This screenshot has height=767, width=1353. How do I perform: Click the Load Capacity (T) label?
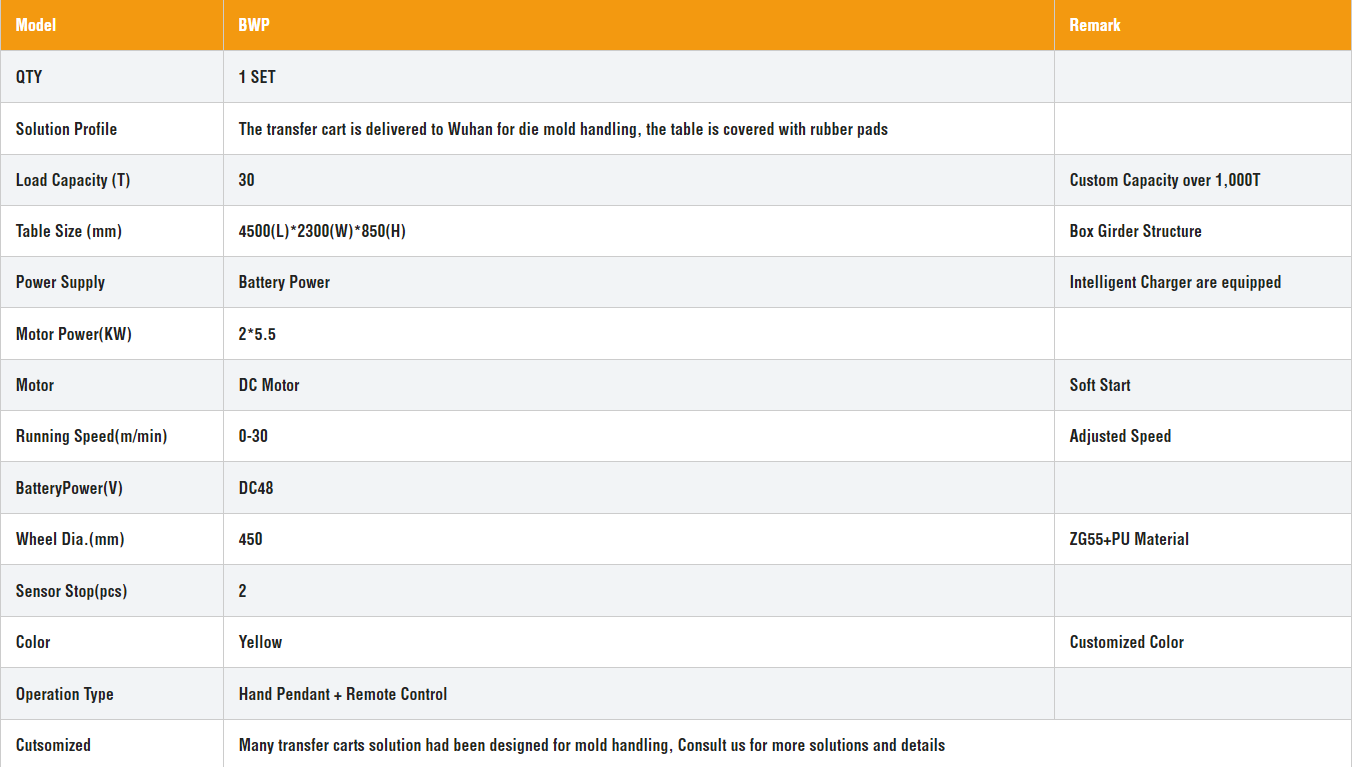[73, 180]
